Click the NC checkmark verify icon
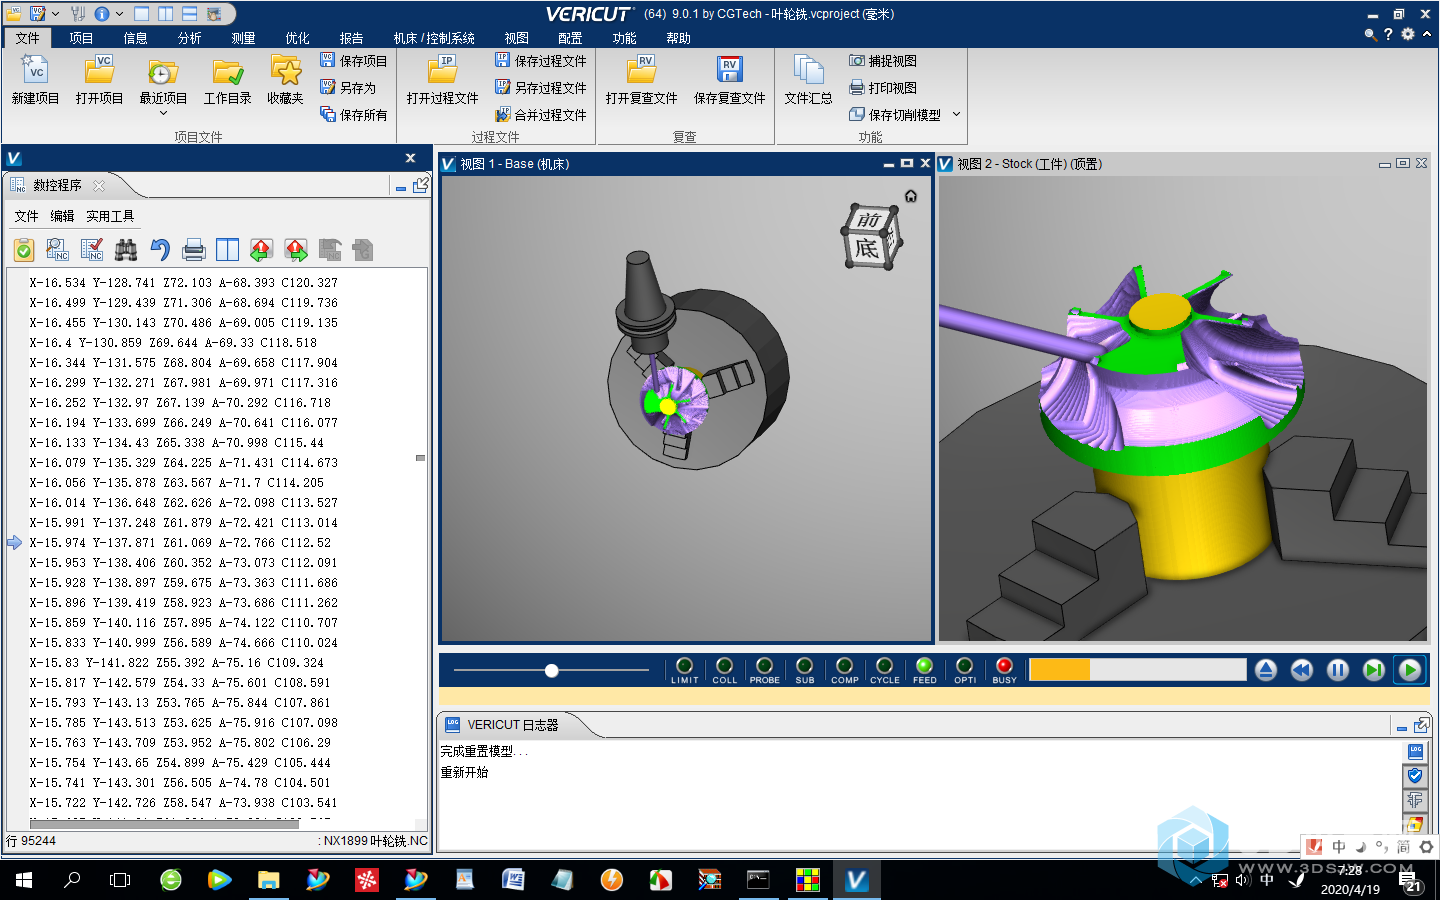Viewport: 1440px width, 900px height. 92,250
